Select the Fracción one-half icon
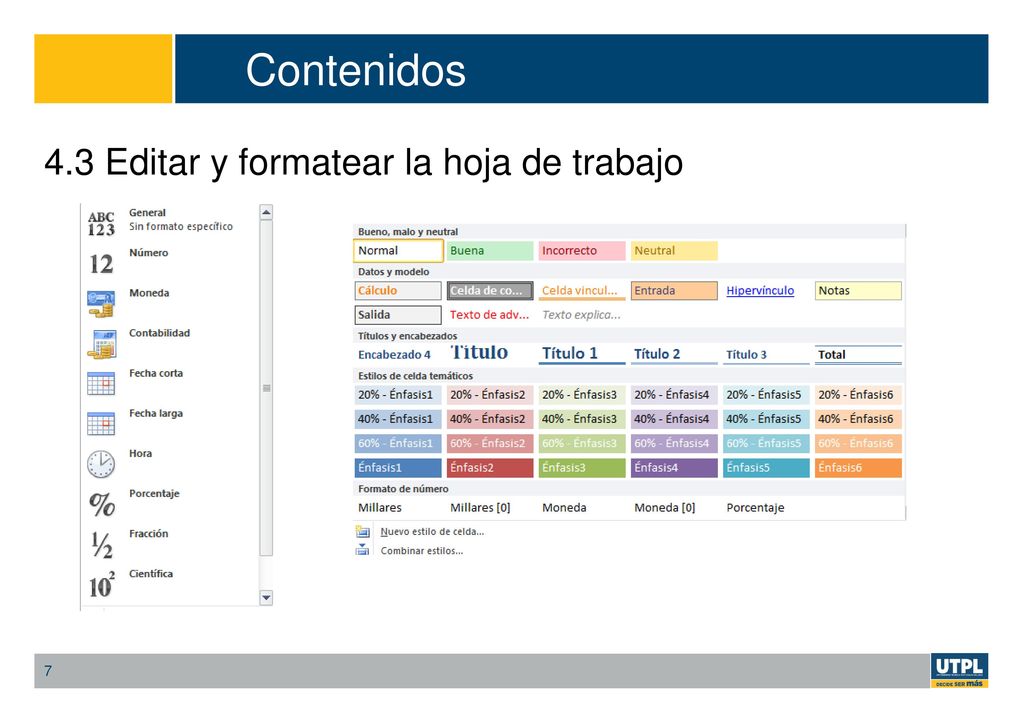 (102, 545)
